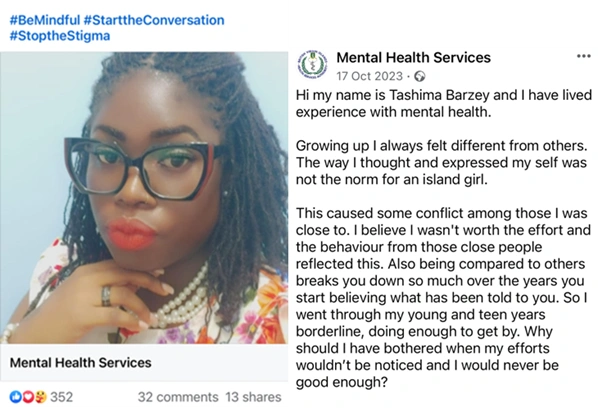Click the Mental Health Services photo caption
The image size is (598, 408).
80,363
